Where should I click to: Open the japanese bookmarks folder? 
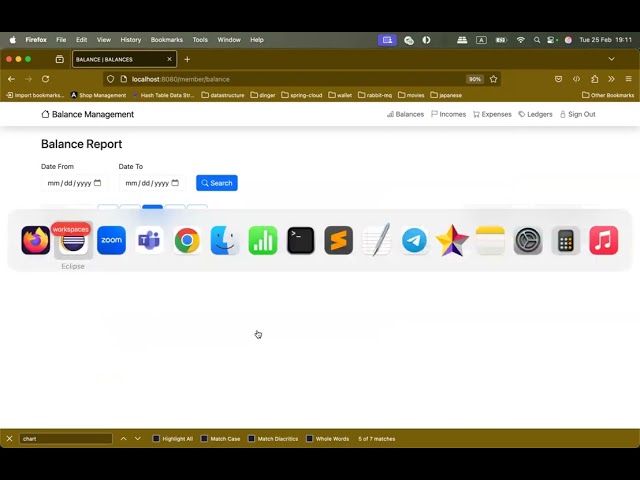point(446,95)
